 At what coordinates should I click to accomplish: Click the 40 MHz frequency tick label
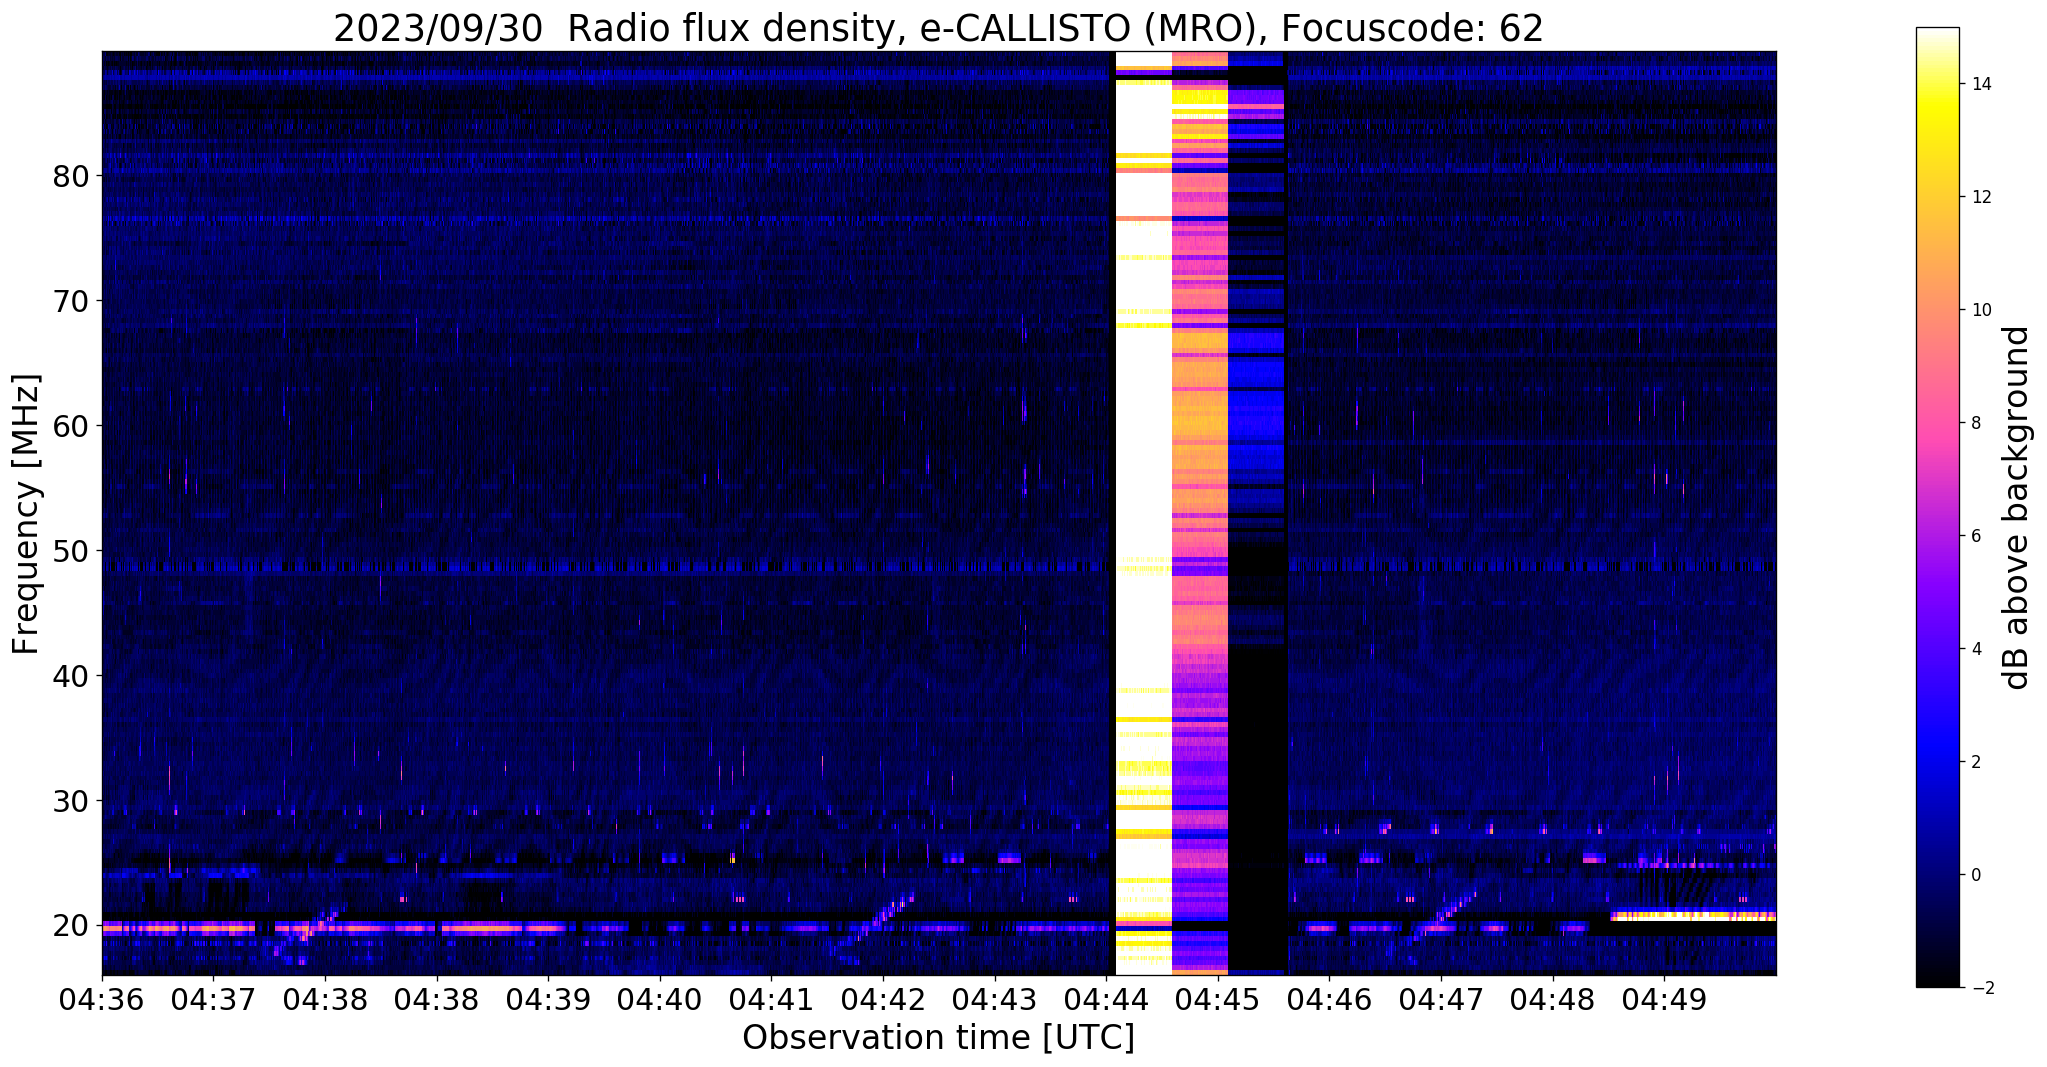click(71, 676)
